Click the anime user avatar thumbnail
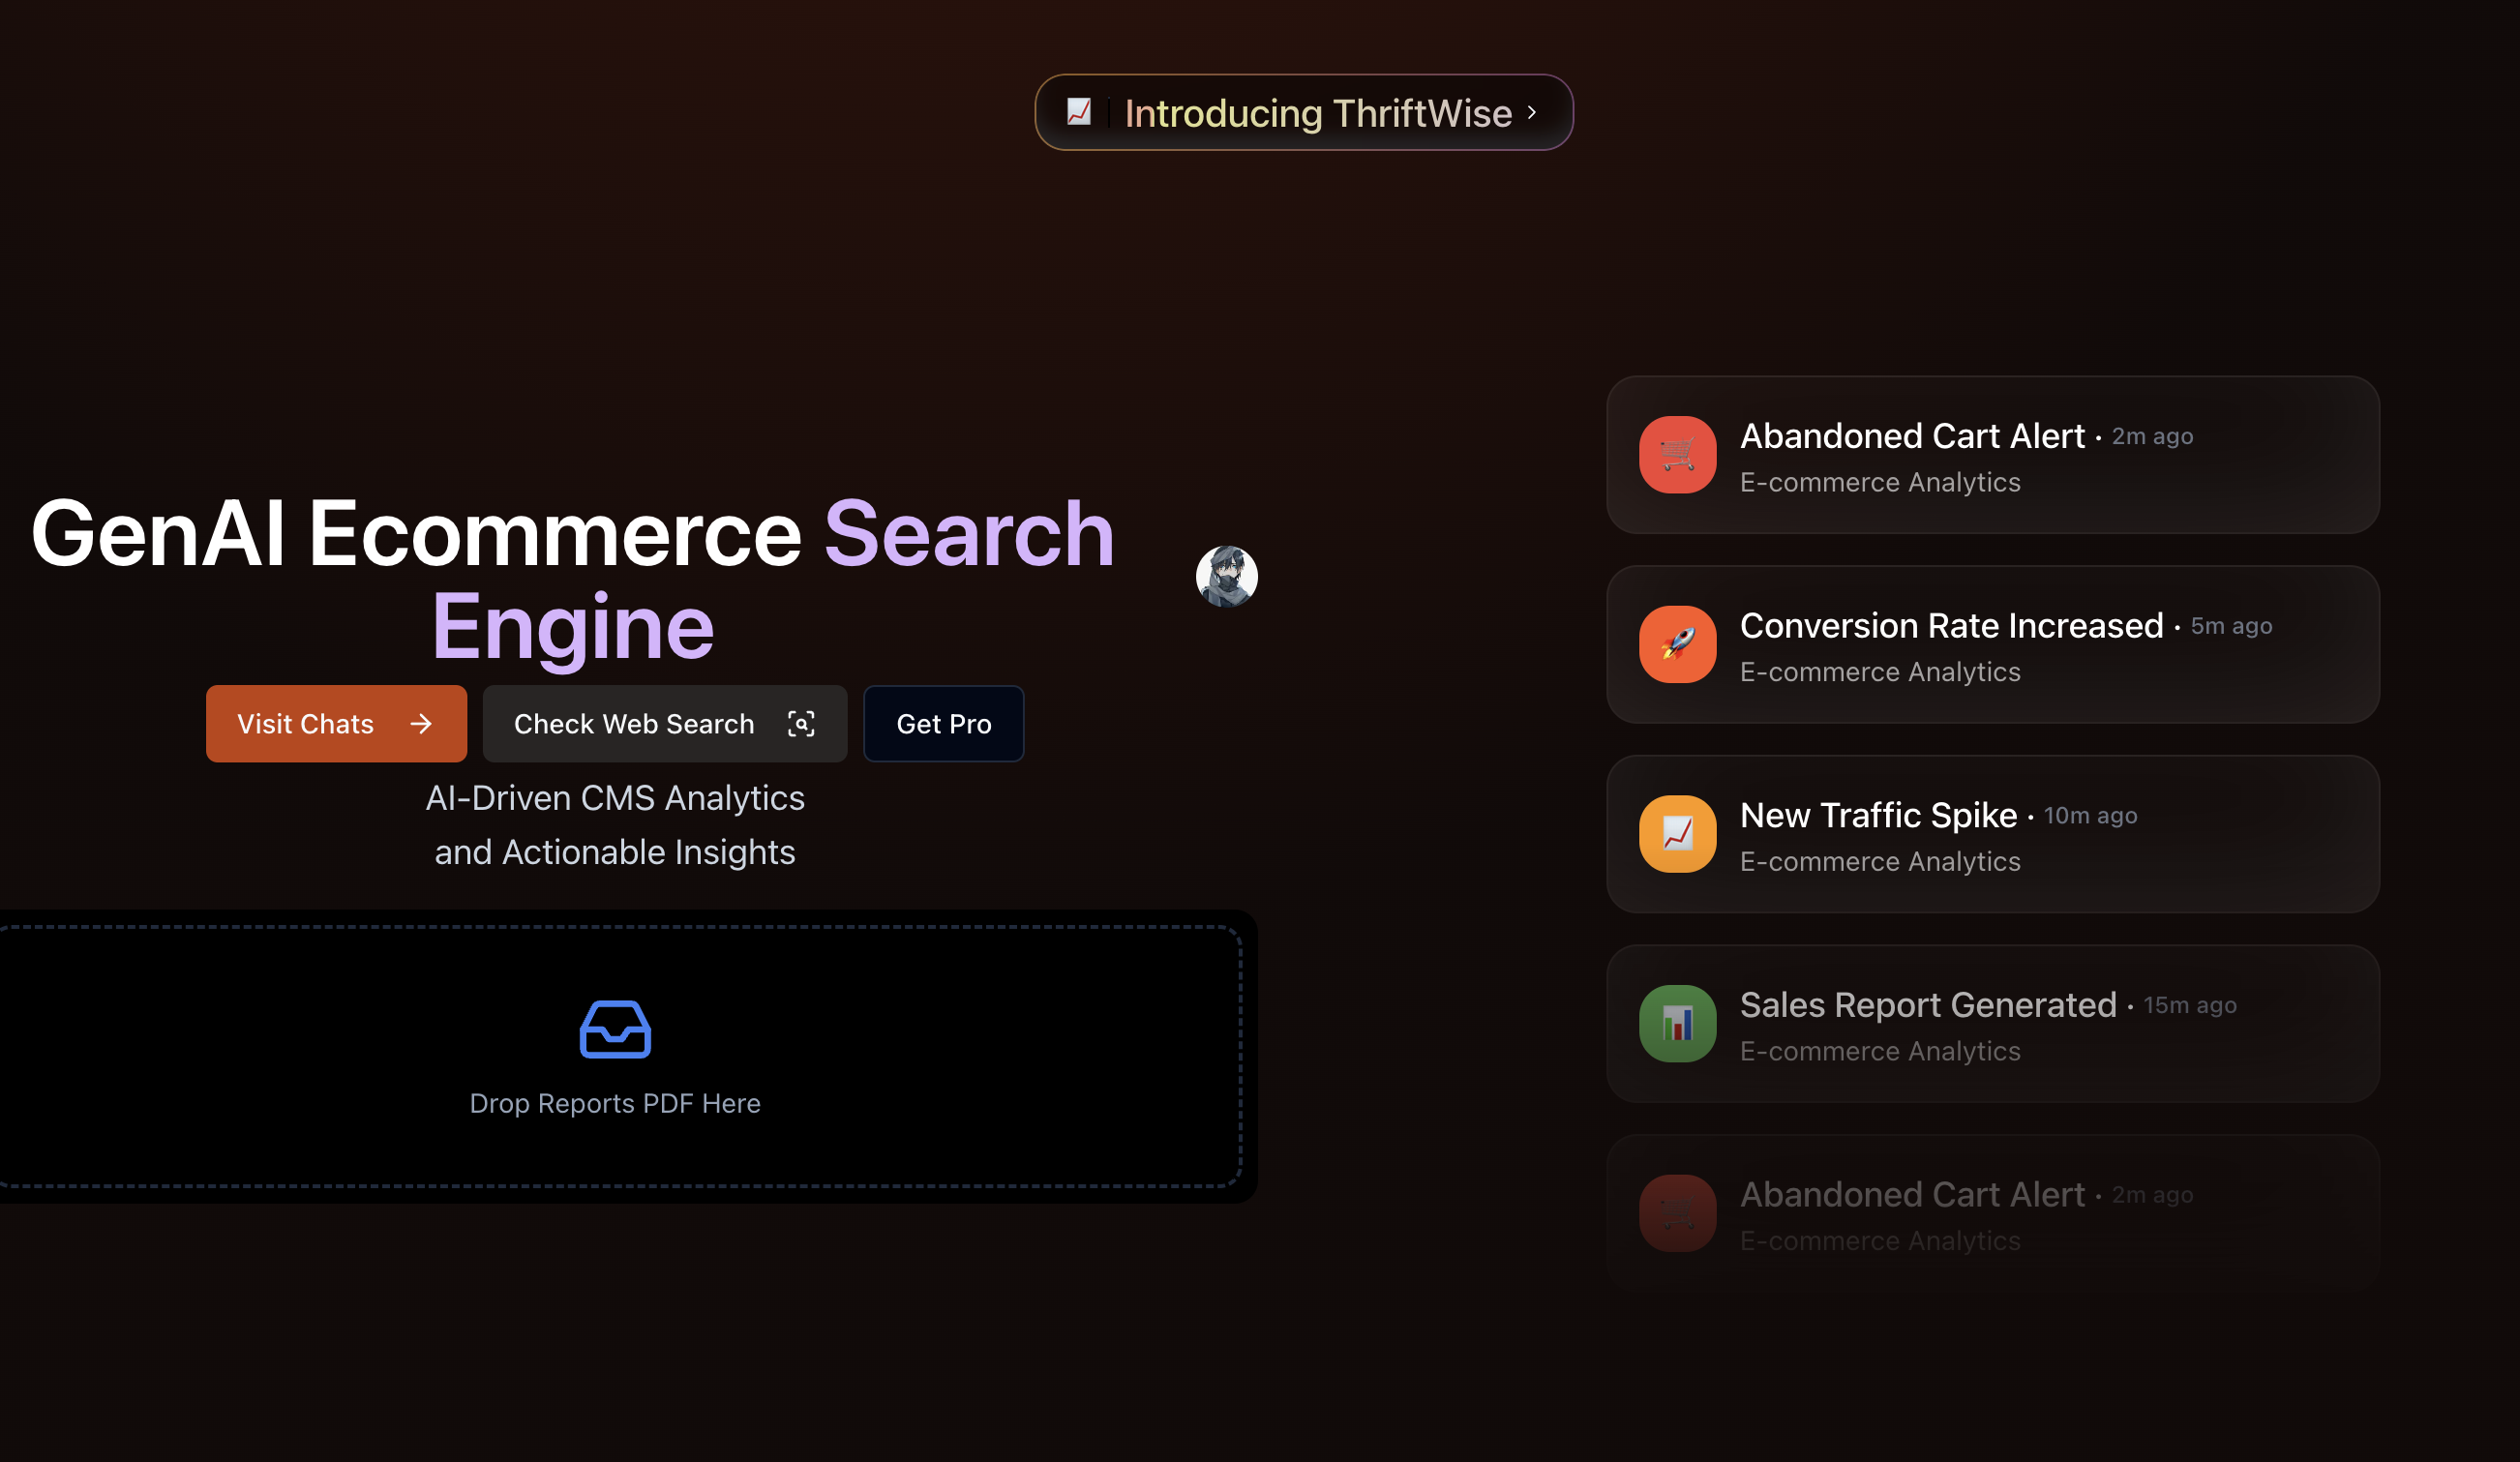Viewport: 2520px width, 1462px height. click(x=1226, y=577)
